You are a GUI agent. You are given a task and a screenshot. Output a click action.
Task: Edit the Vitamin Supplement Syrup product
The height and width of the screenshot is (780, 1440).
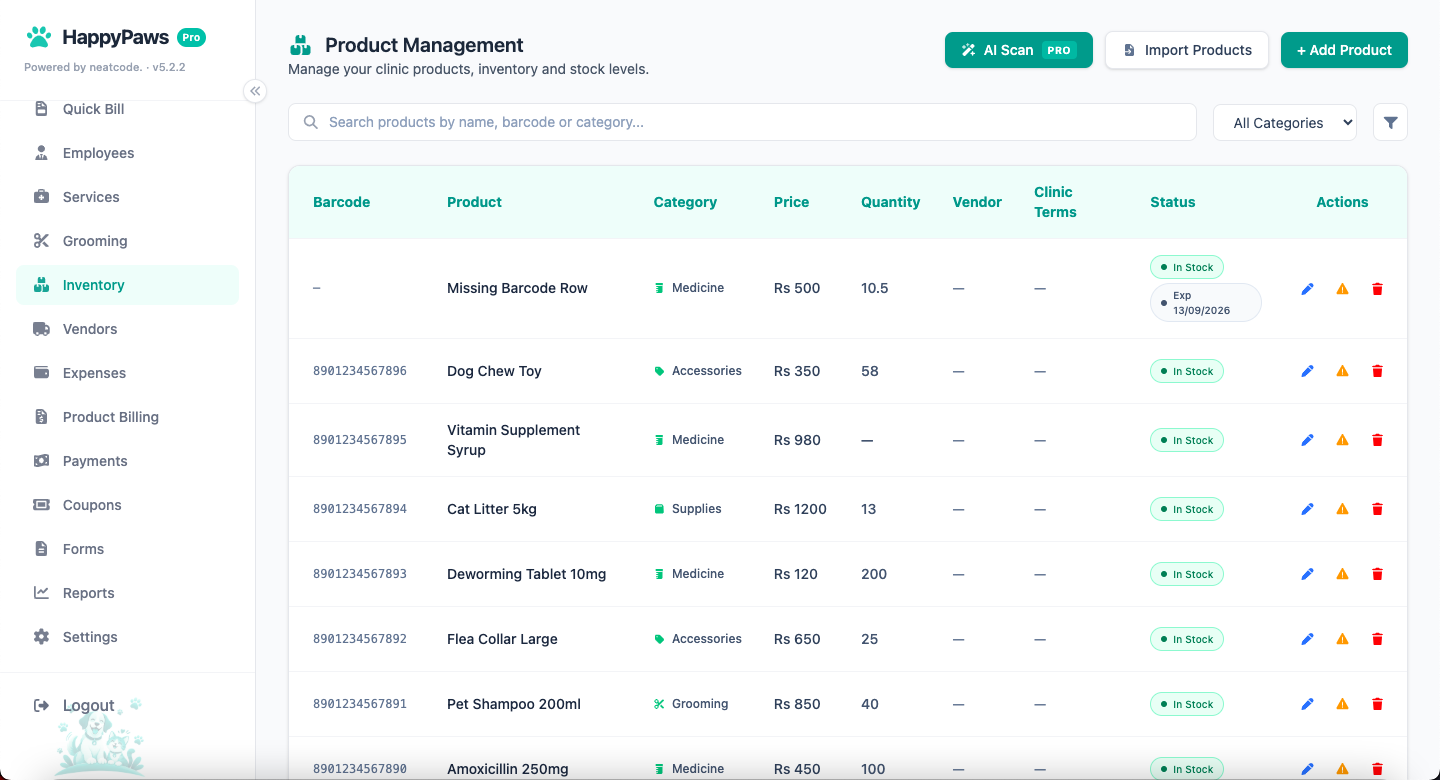(1307, 440)
